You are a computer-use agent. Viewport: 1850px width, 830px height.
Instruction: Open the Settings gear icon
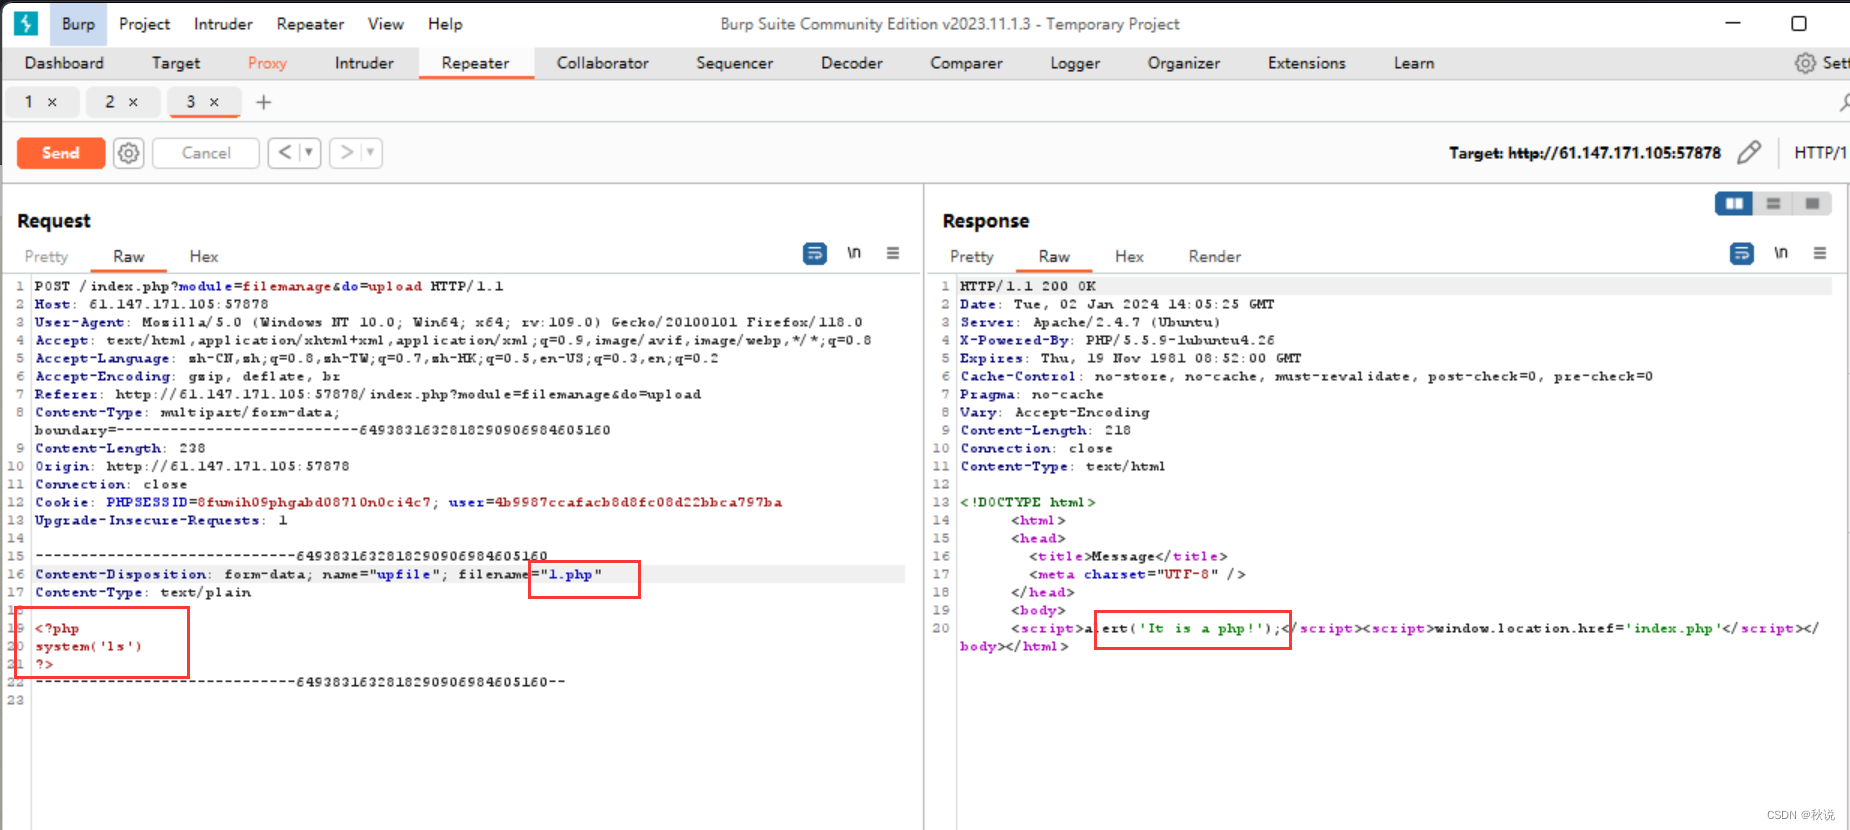1805,63
